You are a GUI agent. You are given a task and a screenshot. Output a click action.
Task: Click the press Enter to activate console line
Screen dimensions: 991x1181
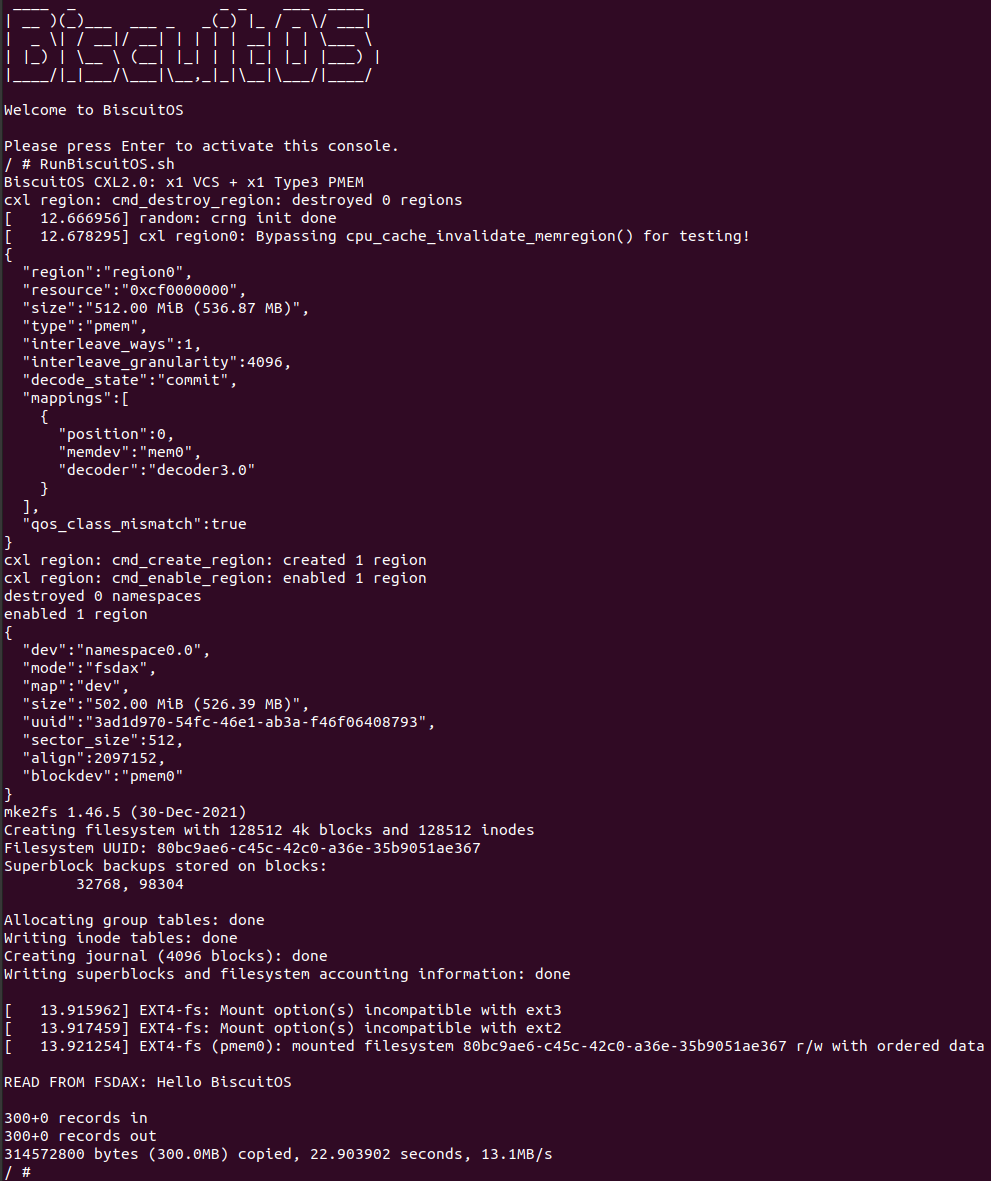(201, 146)
